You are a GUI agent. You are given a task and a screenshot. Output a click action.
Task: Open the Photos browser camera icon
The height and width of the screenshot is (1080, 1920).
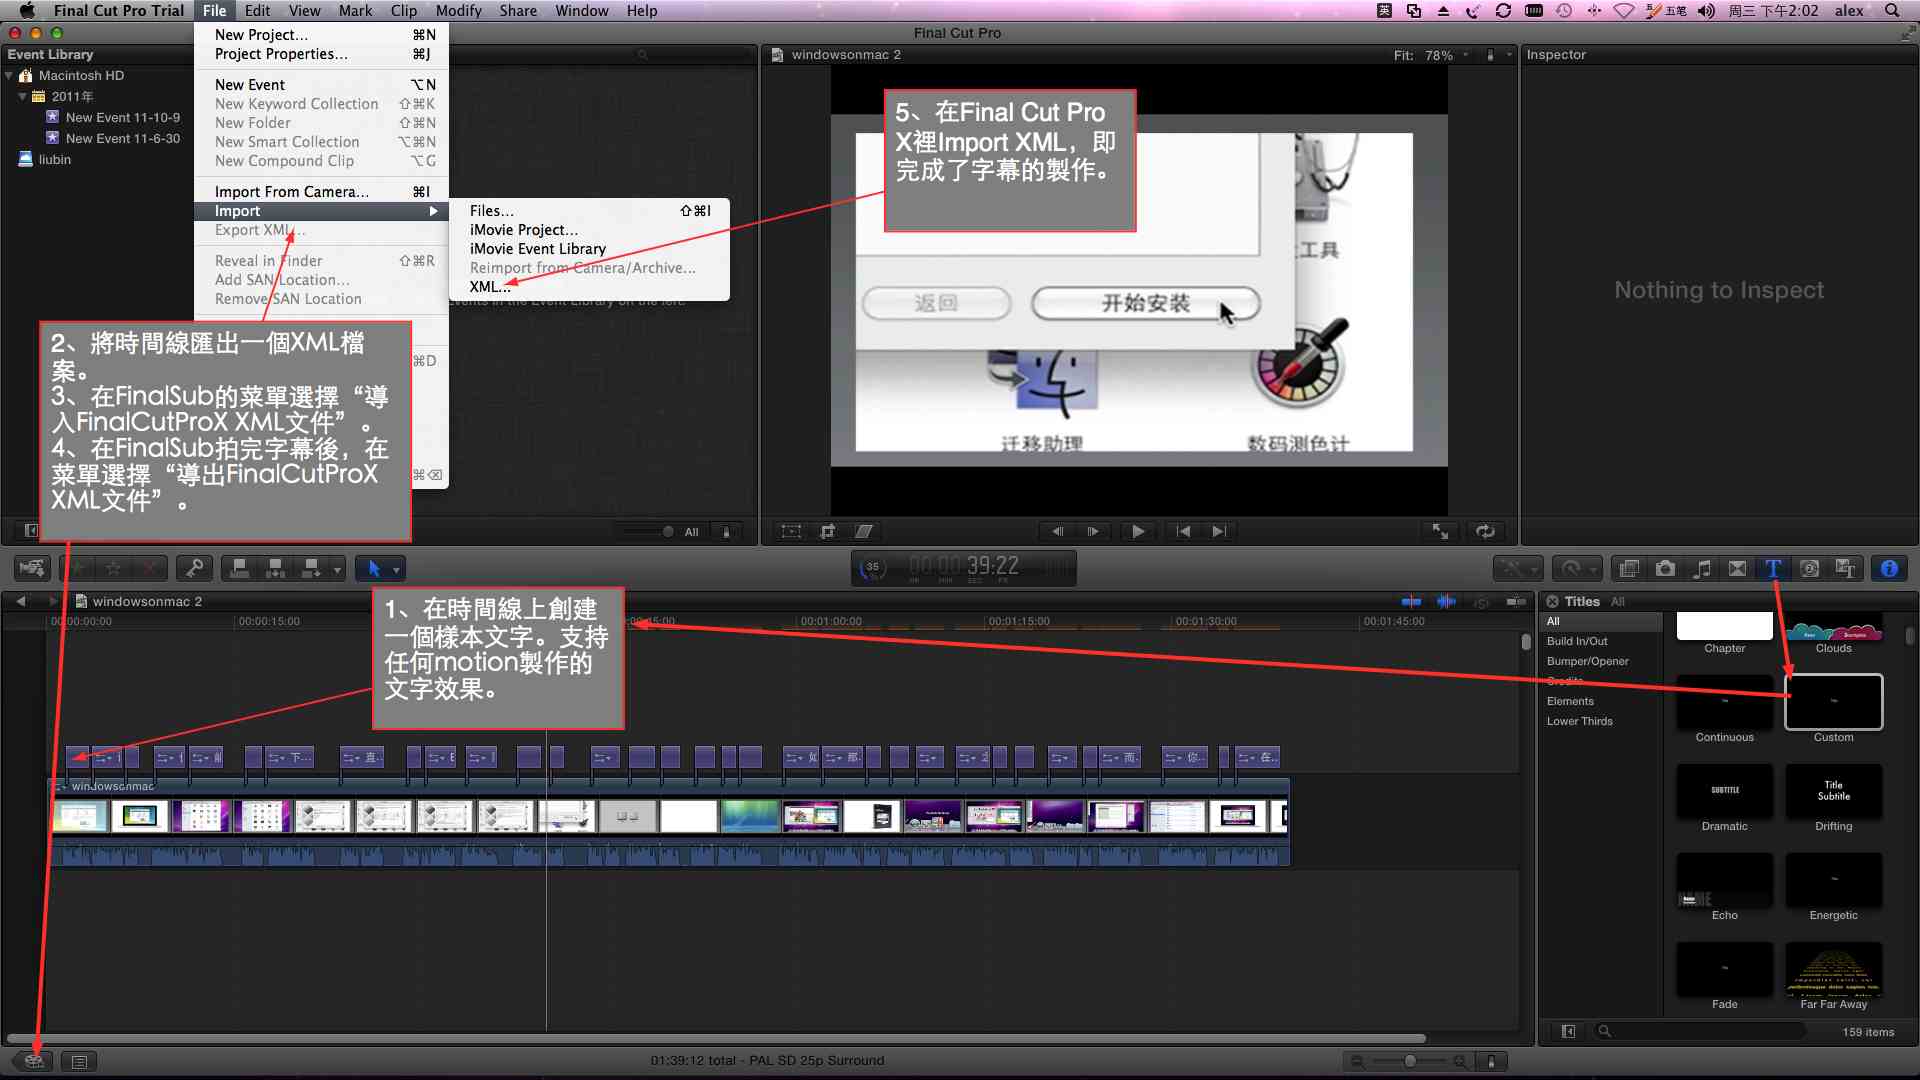pos(1665,568)
